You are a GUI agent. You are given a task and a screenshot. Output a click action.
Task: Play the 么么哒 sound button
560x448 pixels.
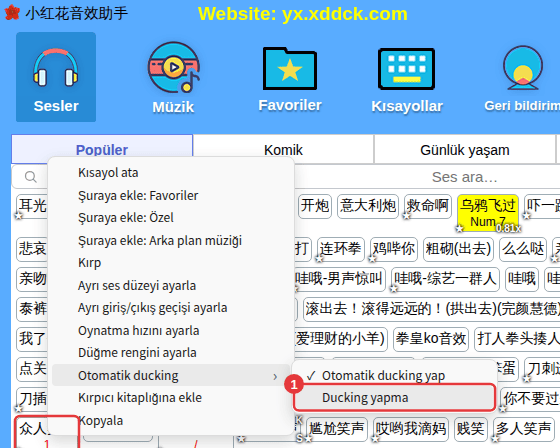pyautogui.click(x=523, y=249)
